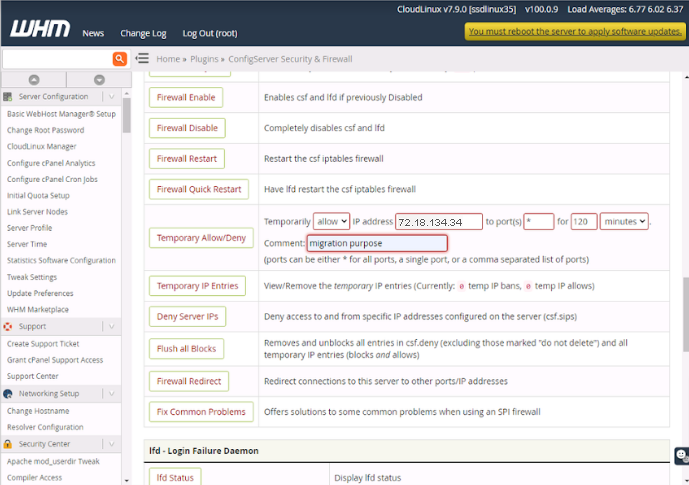The width and height of the screenshot is (689, 485).
Task: Toggle the sidebar collapse hamburger icon
Action: click(x=142, y=58)
